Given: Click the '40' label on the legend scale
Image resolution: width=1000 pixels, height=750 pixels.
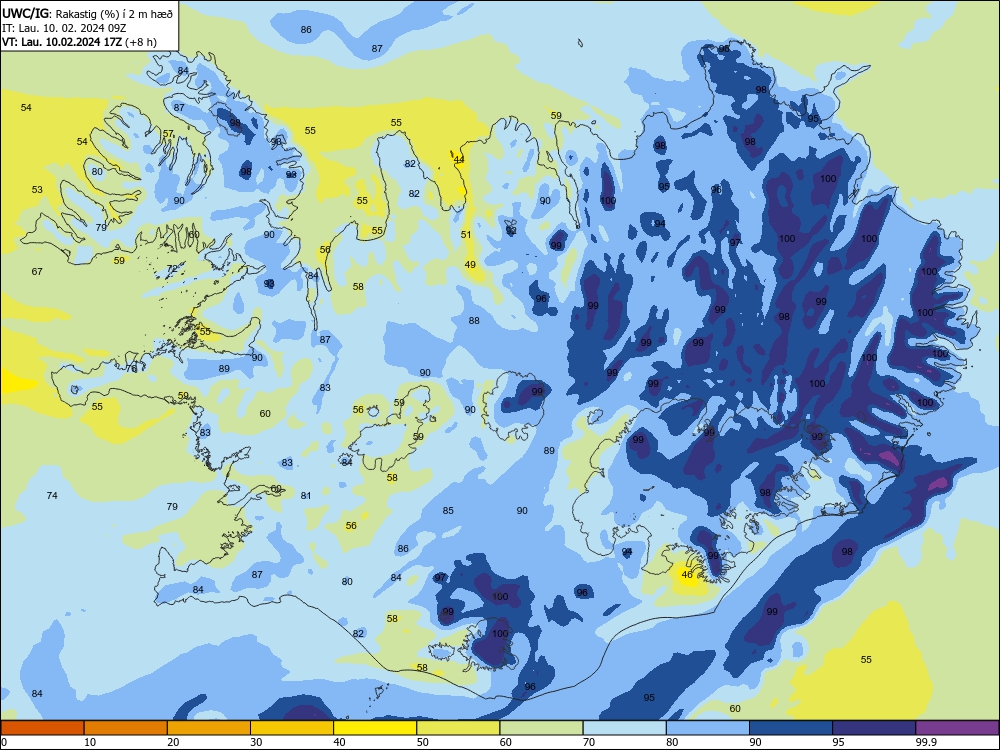Looking at the screenshot, I should click(x=340, y=742).
